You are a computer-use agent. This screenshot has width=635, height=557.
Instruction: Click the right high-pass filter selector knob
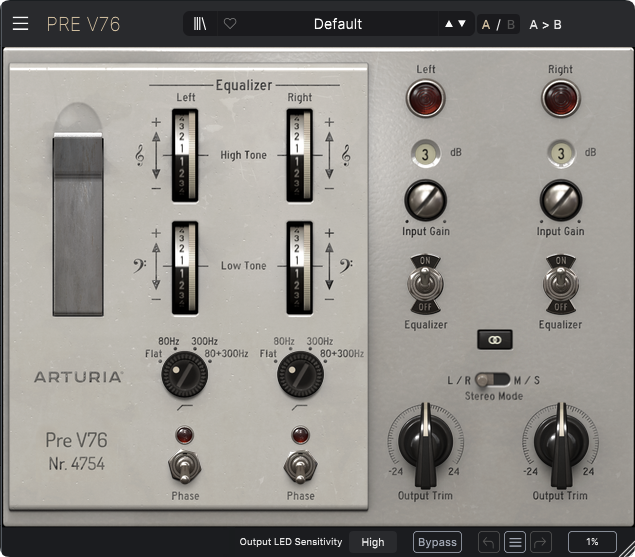click(300, 375)
